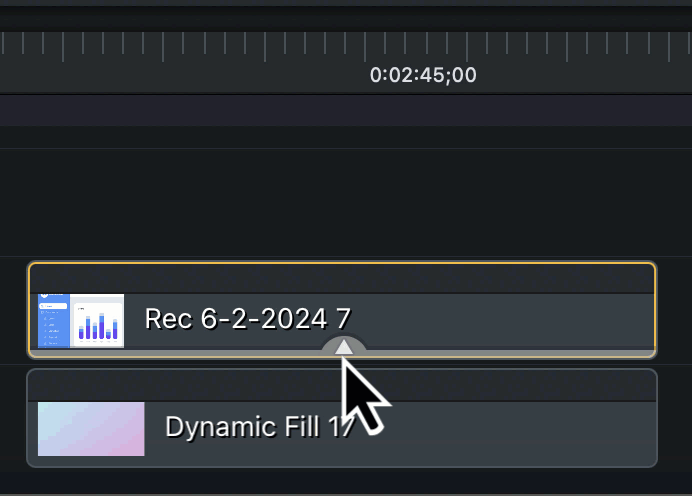
Task: Click the empty area below the Dynamic Fill track
Action: (346, 482)
